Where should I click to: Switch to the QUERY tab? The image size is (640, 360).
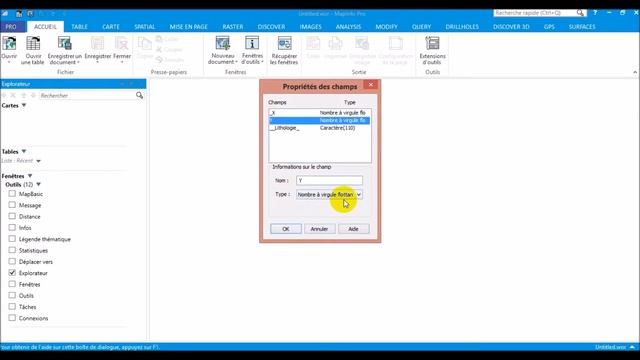coord(421,27)
